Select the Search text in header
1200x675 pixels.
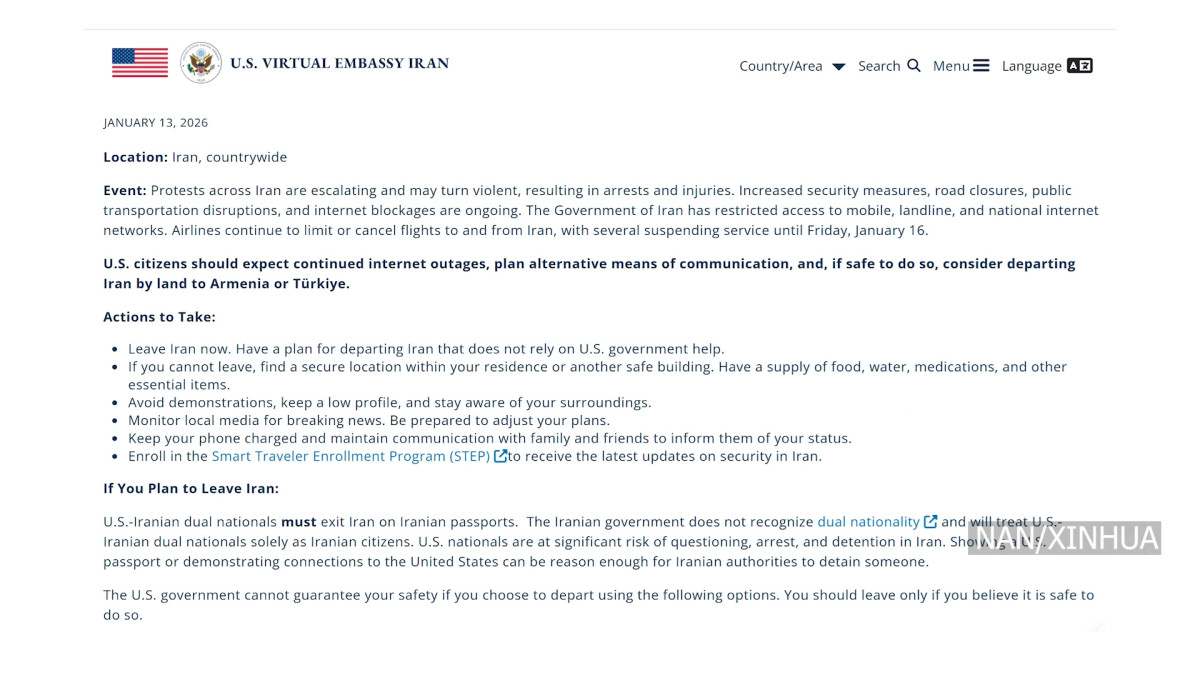pos(879,66)
